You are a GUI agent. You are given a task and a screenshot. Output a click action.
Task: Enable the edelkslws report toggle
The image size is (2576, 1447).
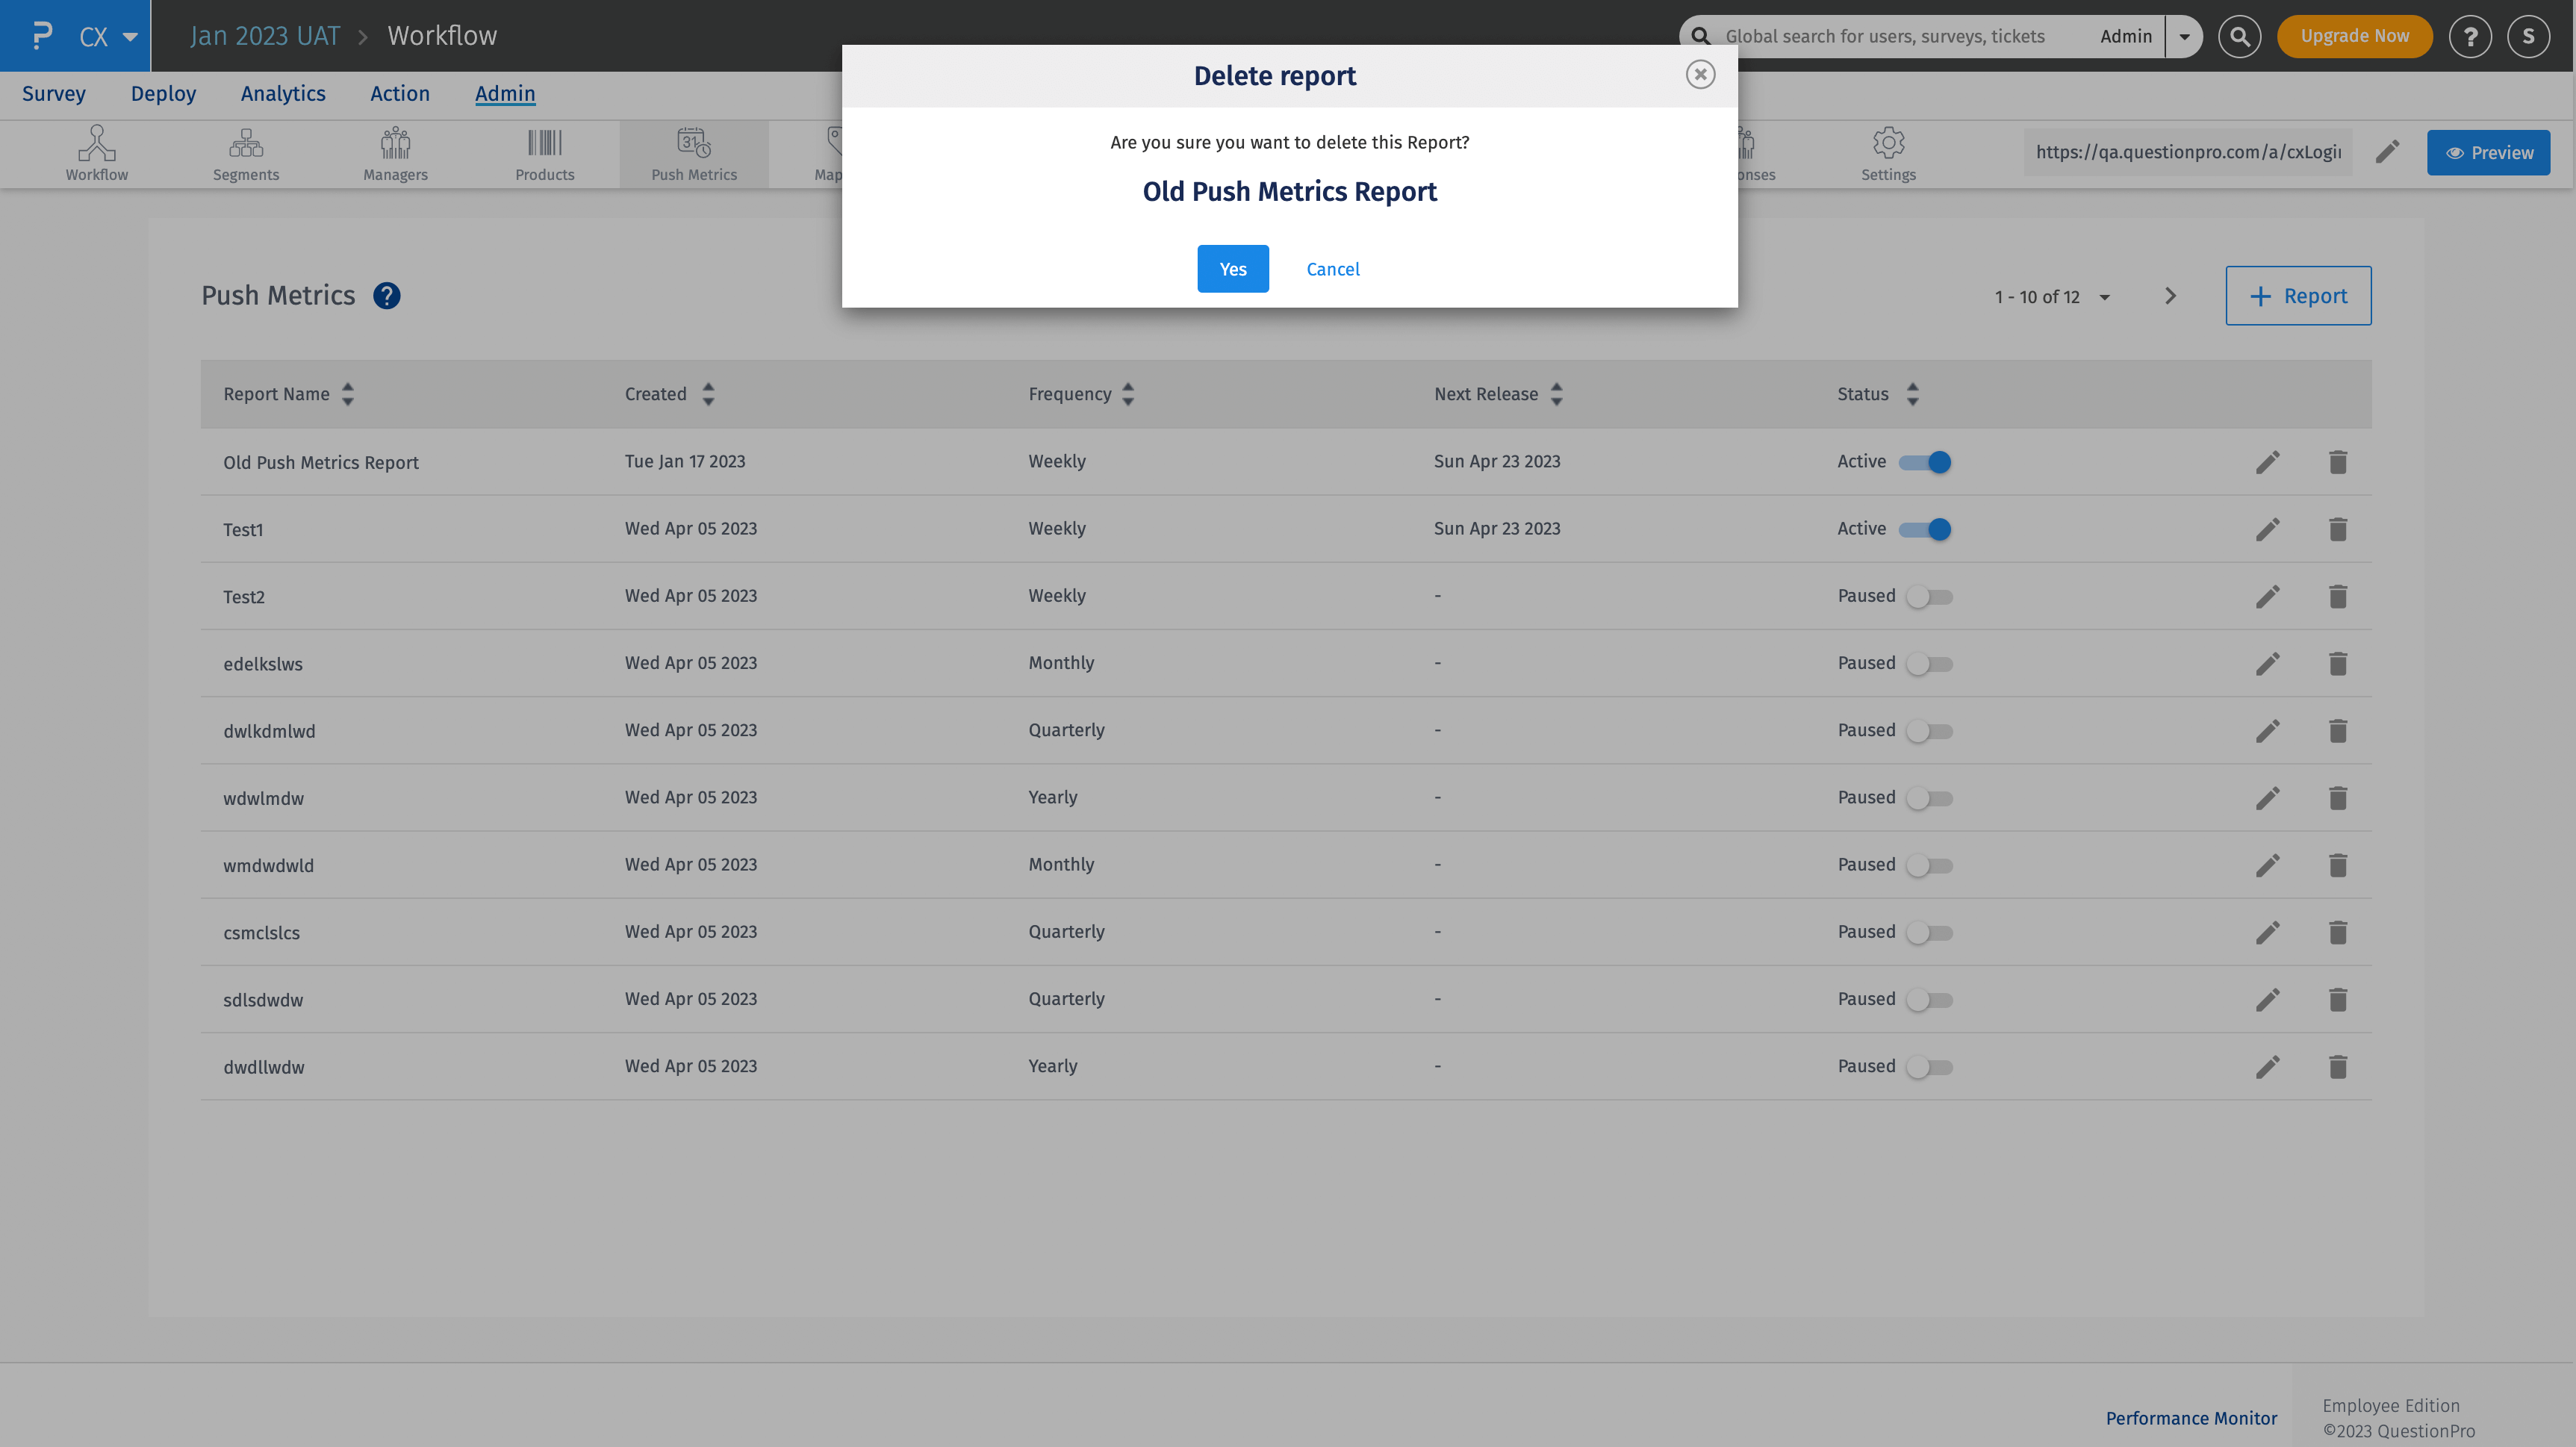click(x=1929, y=663)
